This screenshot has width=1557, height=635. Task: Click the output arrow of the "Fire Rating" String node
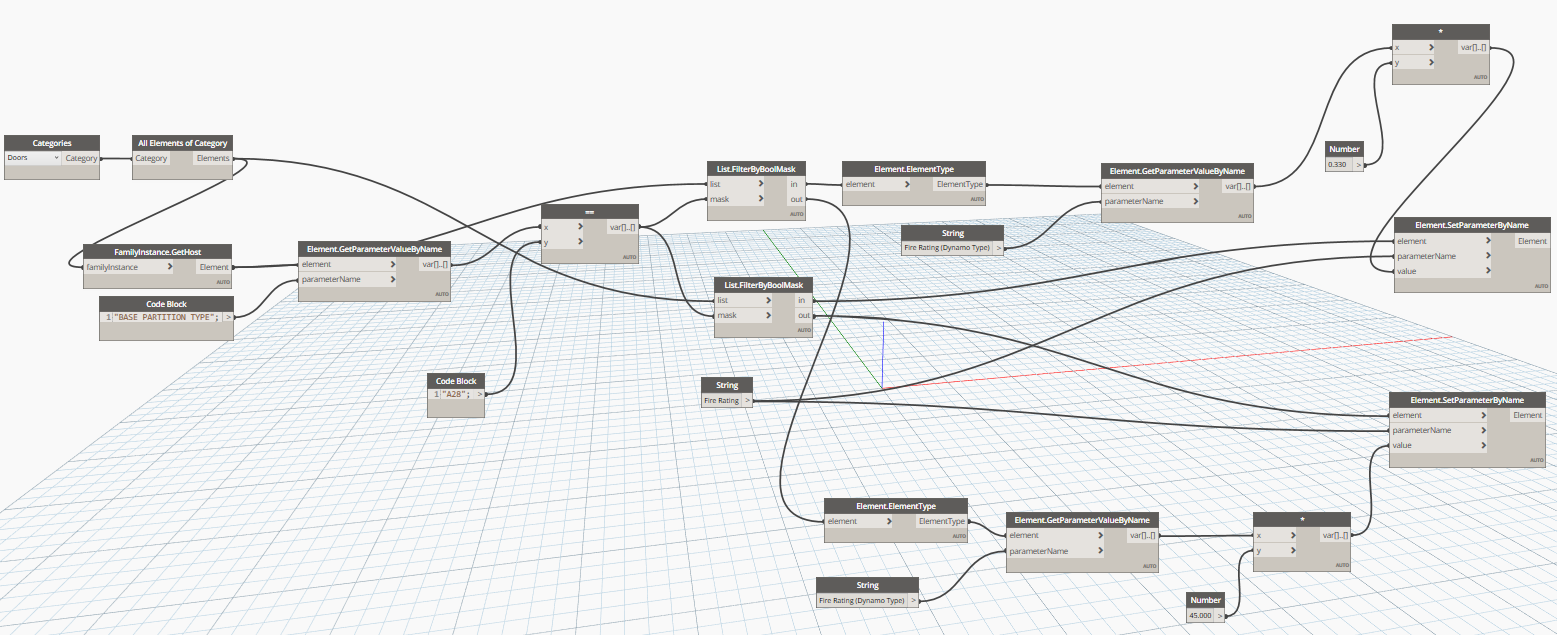746,400
